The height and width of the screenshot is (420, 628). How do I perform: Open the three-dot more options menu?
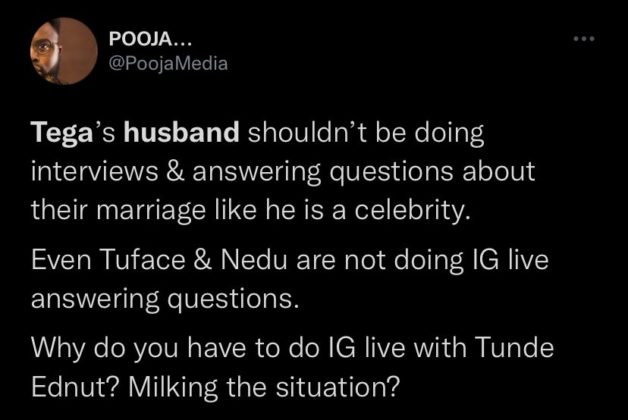click(584, 39)
